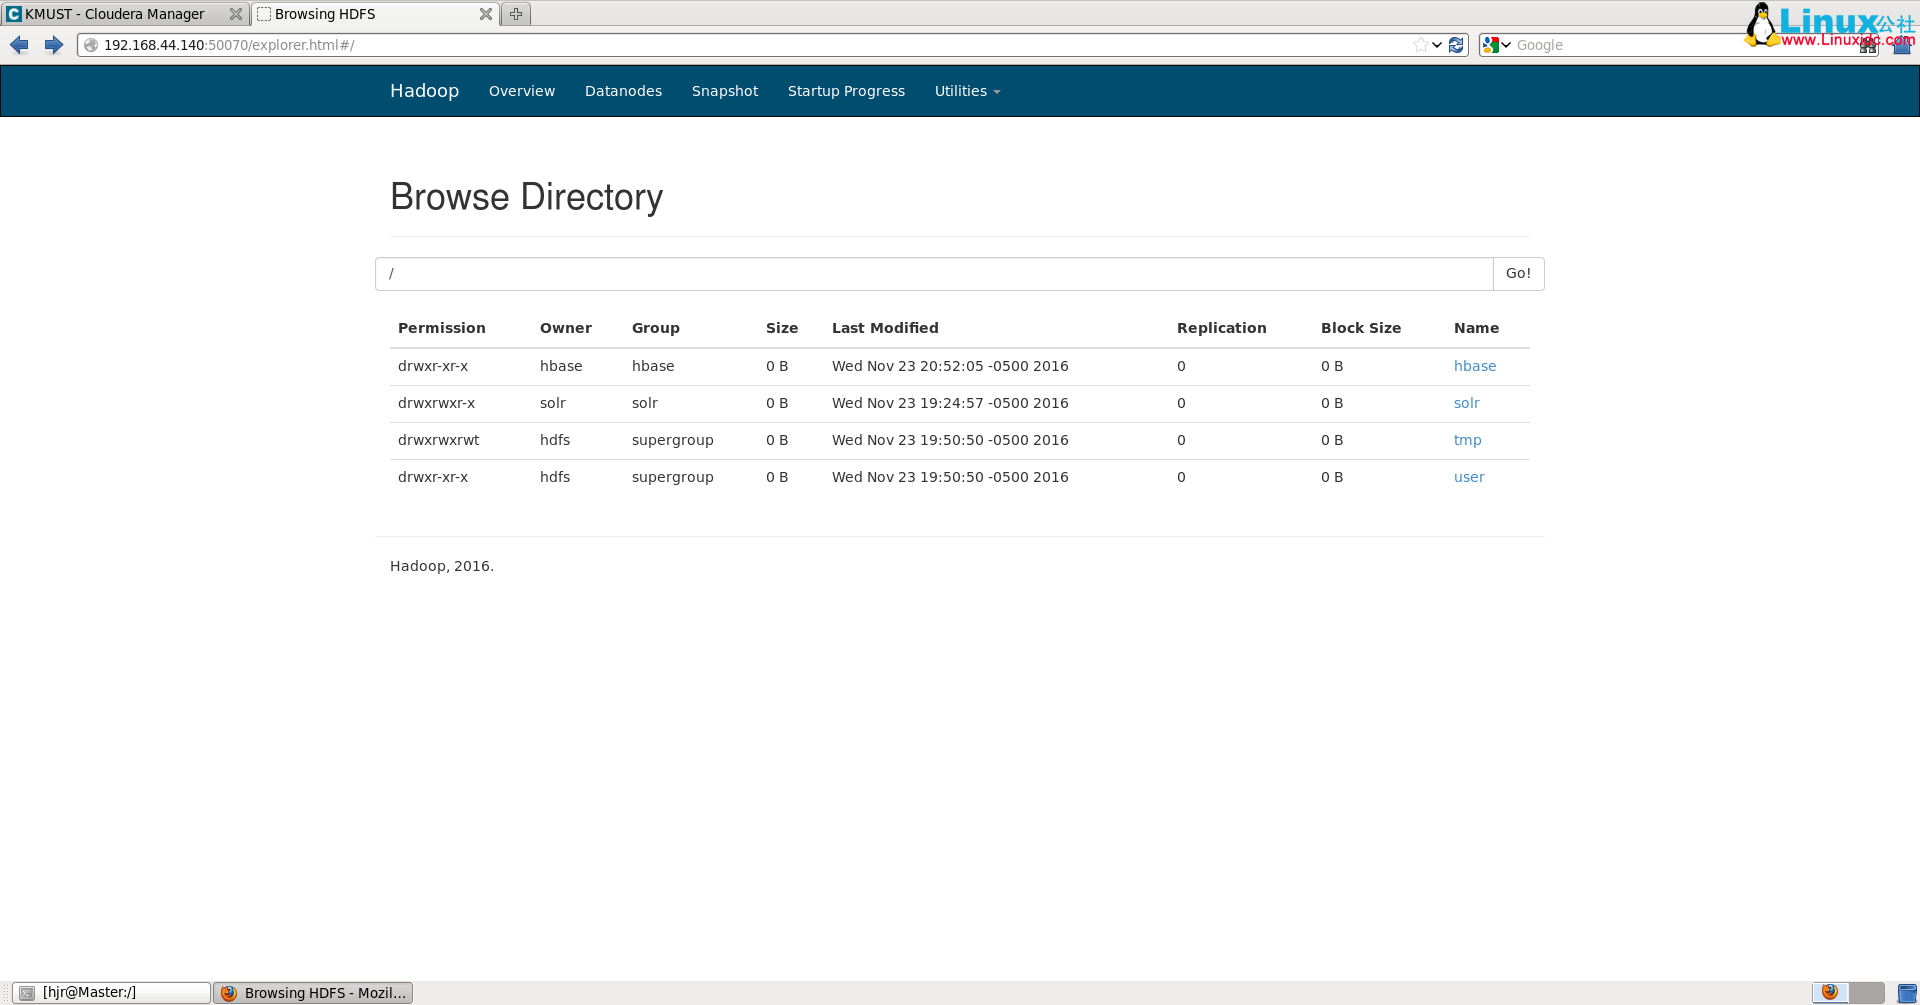Image resolution: width=1920 pixels, height=1005 pixels.
Task: Switch to KMUST - Cloudera Manager tab
Action: click(x=115, y=14)
